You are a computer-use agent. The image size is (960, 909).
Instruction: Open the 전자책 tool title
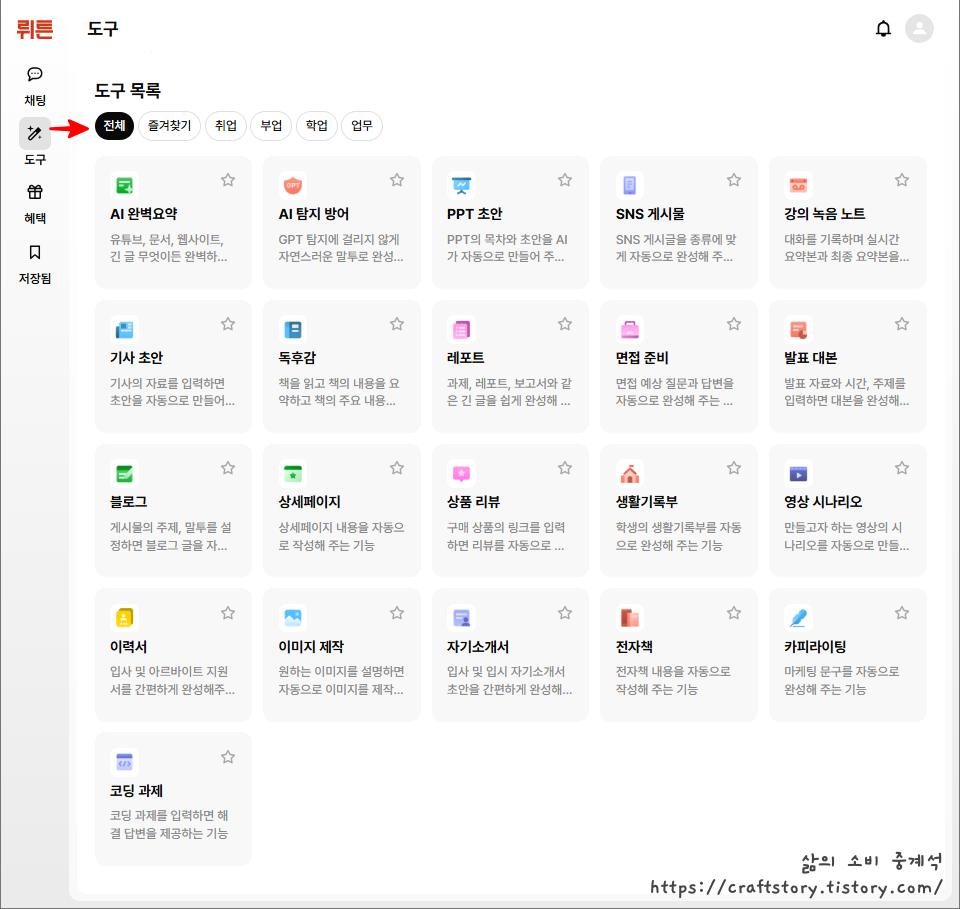tap(634, 646)
